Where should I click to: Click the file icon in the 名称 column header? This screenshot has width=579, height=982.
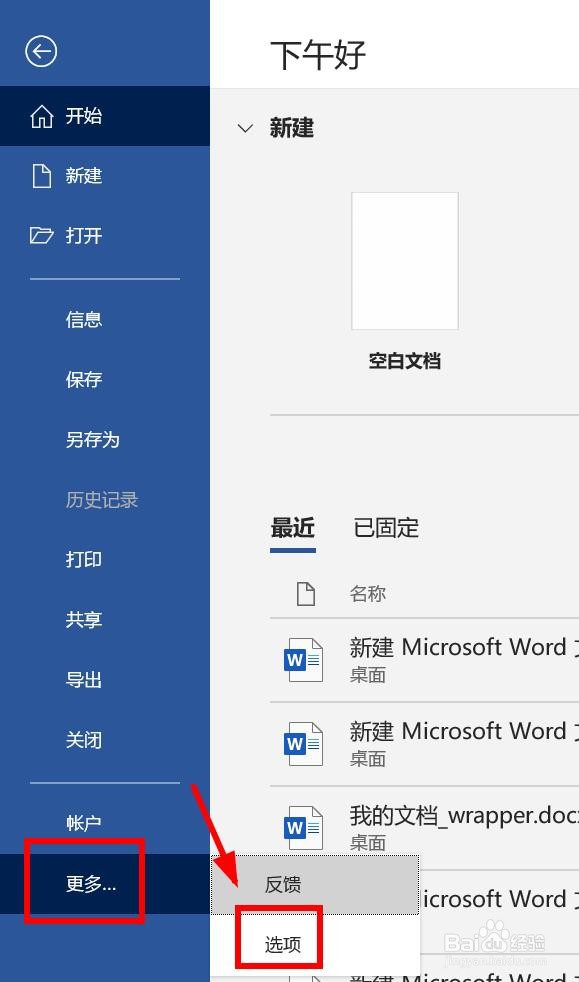click(305, 594)
